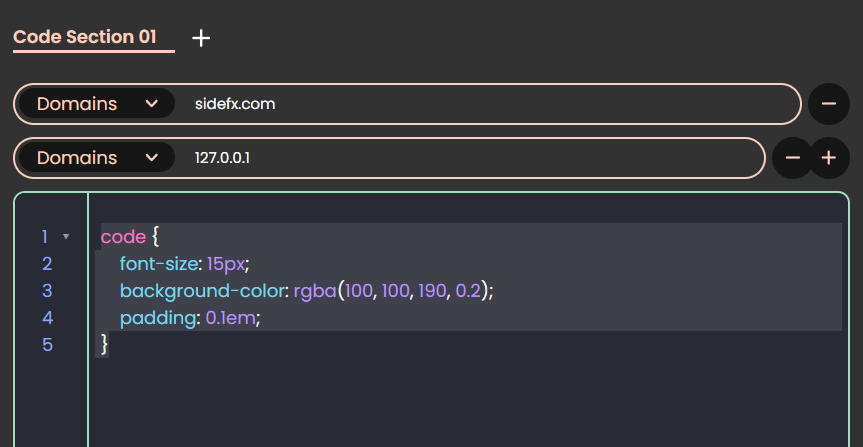Viewport: 863px width, 447px height.
Task: Open Domains dropdown for sidefx.com row
Action: pos(97,103)
